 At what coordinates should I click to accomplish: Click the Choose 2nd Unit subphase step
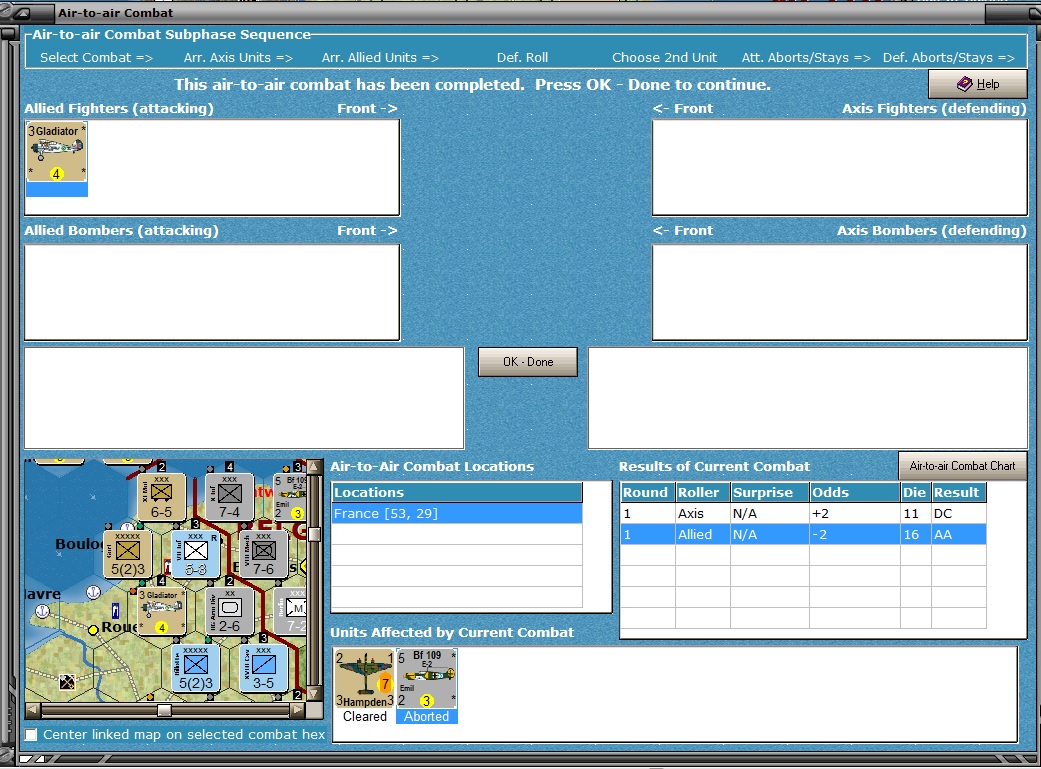click(x=665, y=58)
